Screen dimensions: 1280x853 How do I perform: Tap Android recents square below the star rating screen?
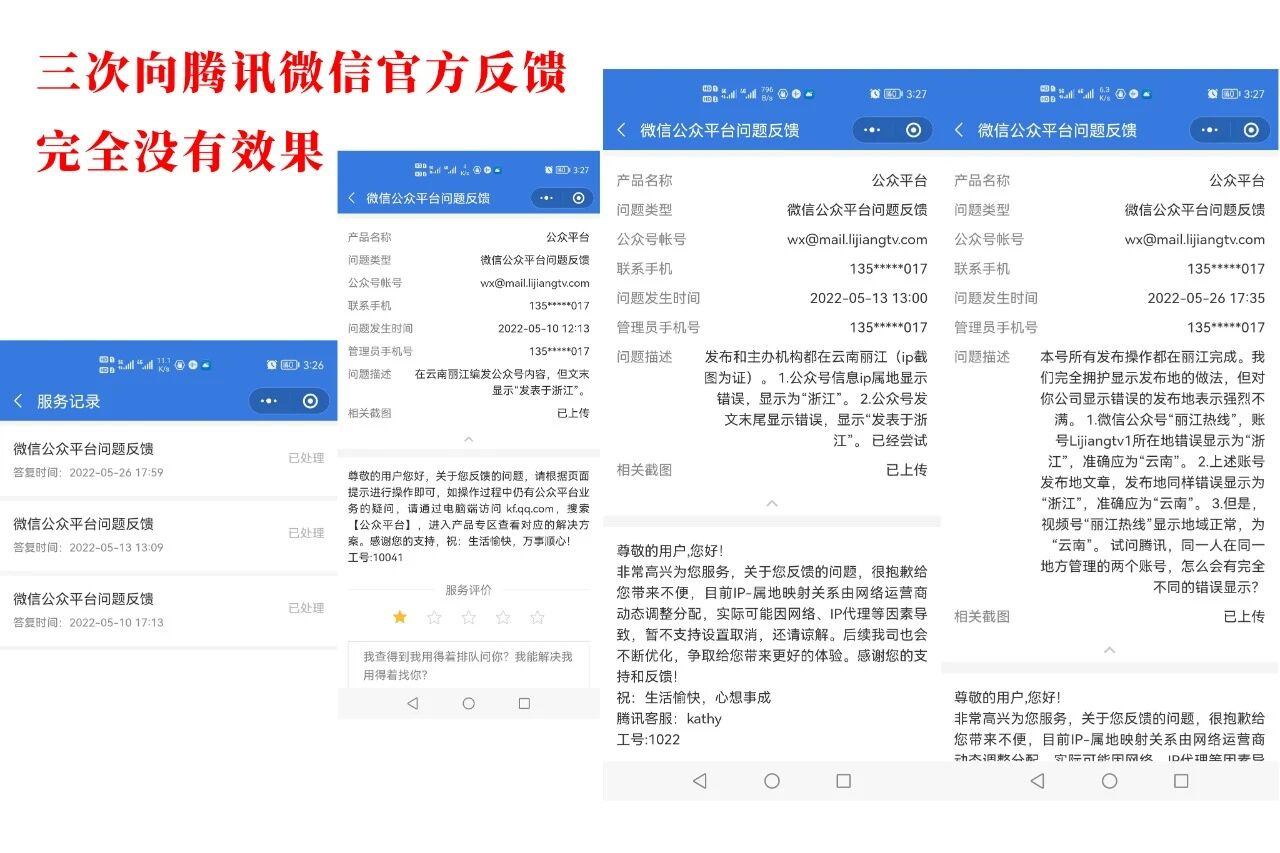click(x=524, y=704)
